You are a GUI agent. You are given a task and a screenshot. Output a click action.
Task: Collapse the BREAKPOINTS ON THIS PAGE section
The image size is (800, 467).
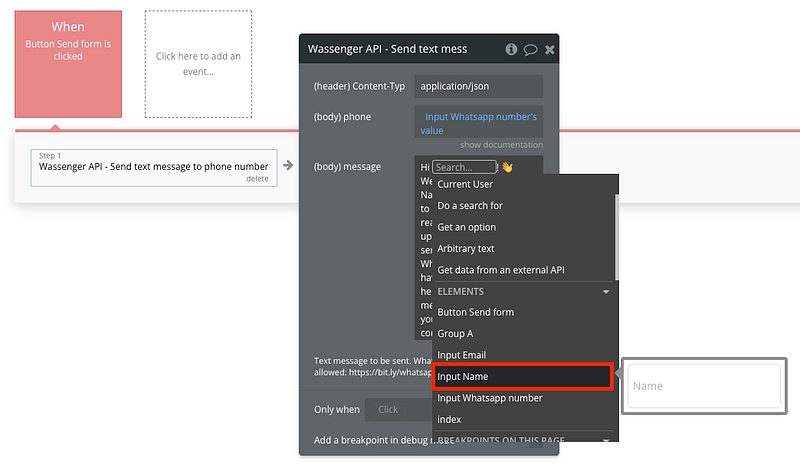coord(605,440)
